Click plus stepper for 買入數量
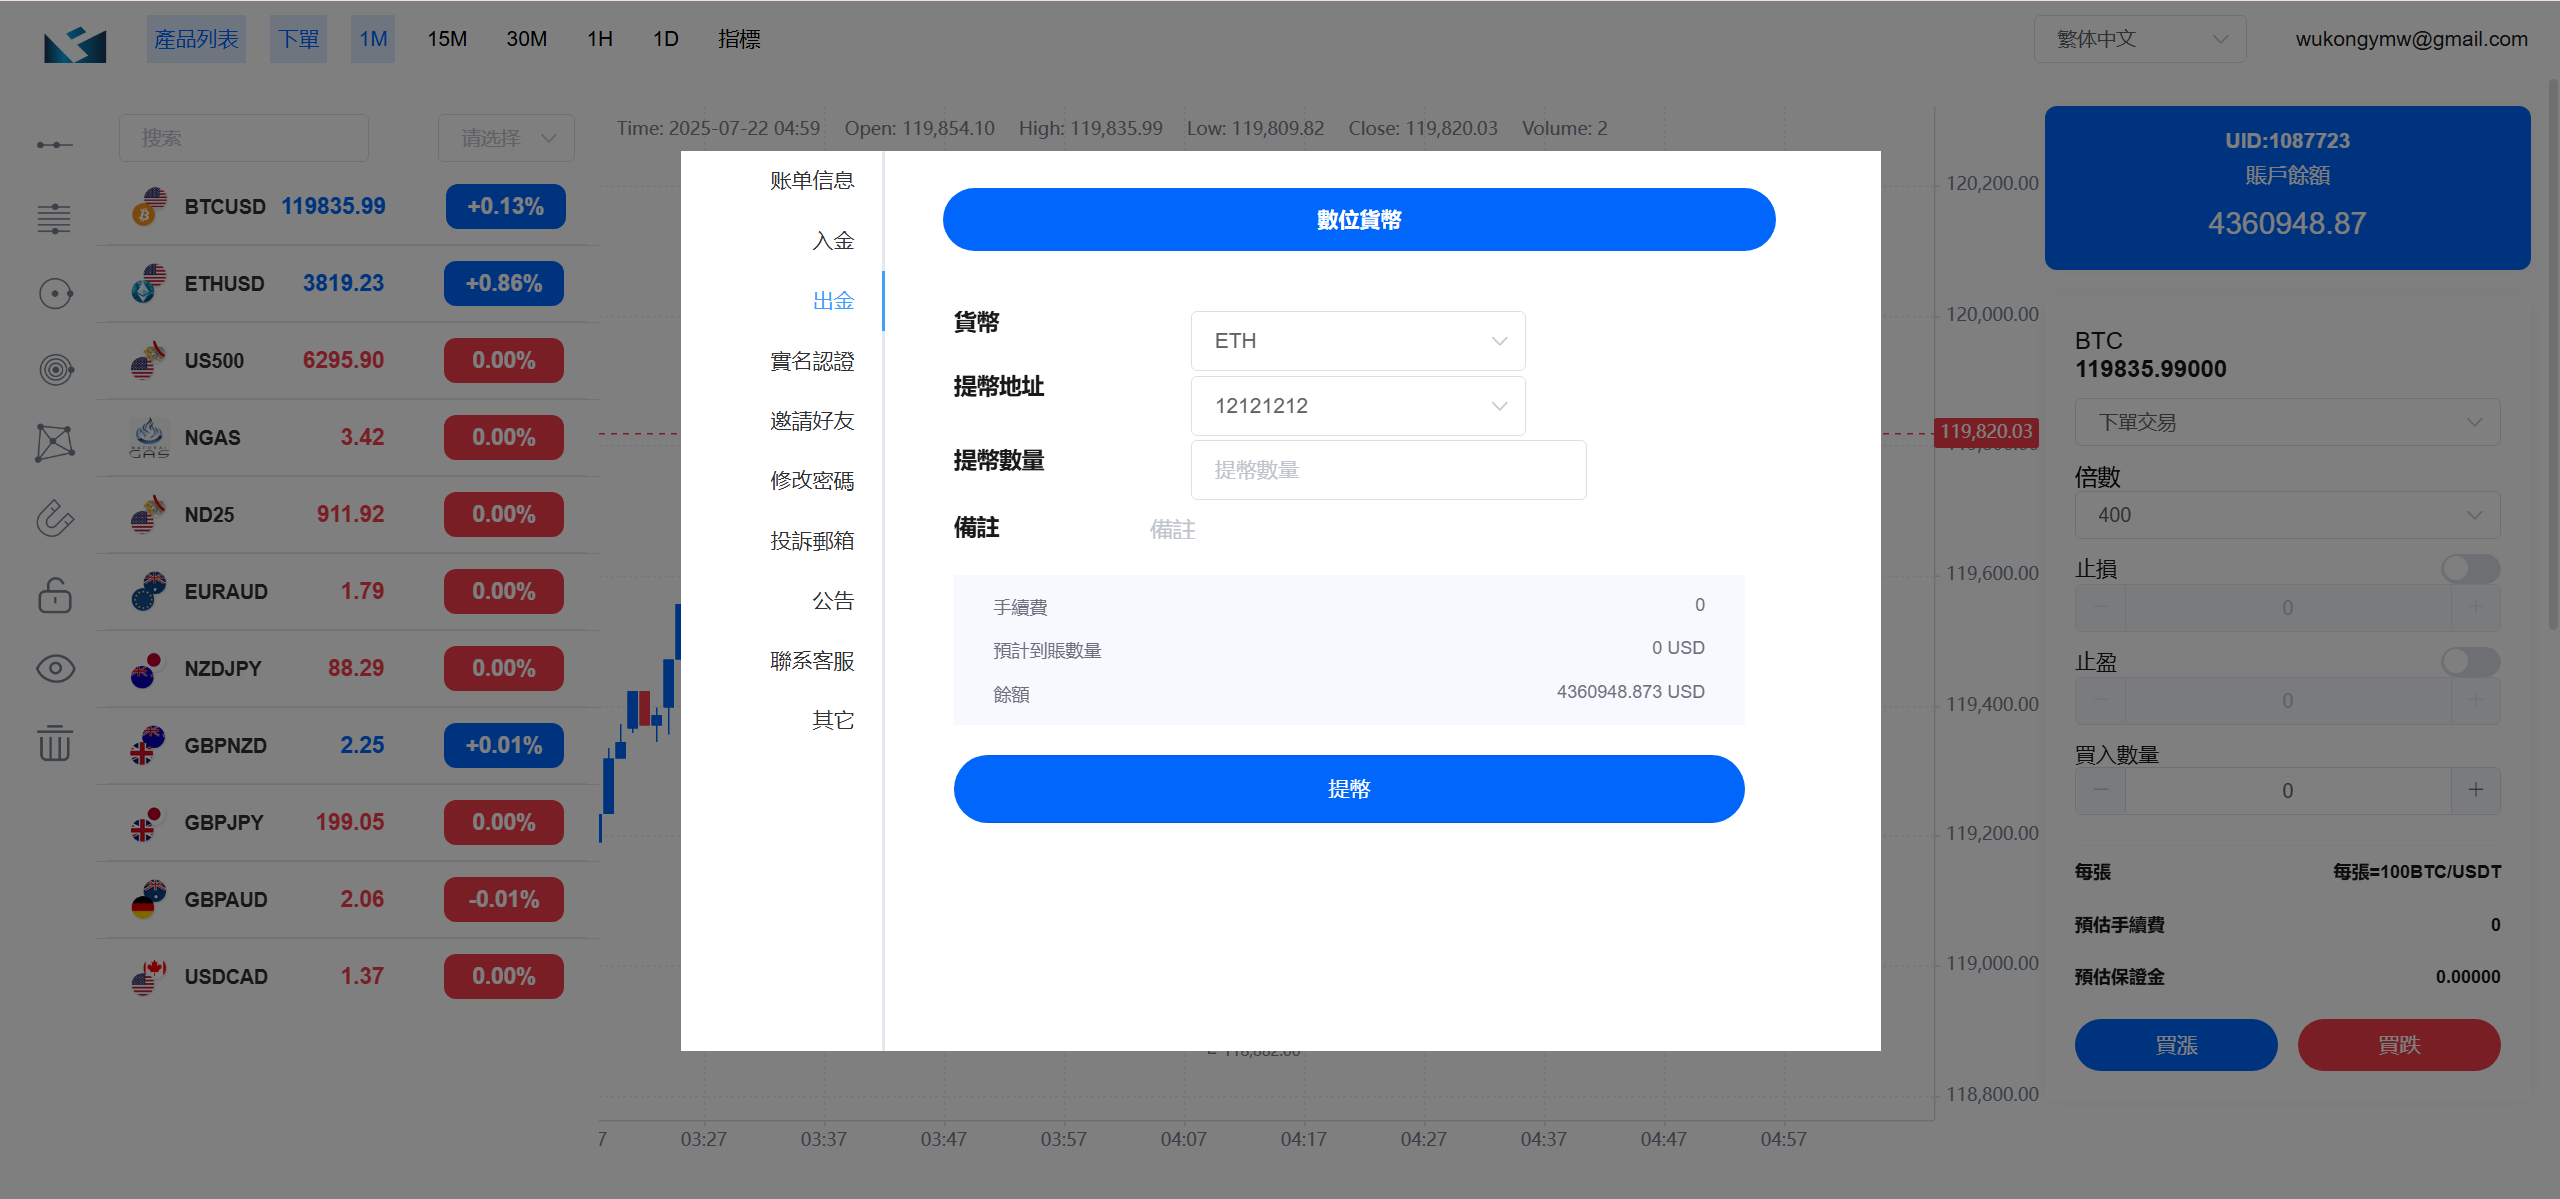This screenshot has height=1199, width=2560. tap(2475, 790)
